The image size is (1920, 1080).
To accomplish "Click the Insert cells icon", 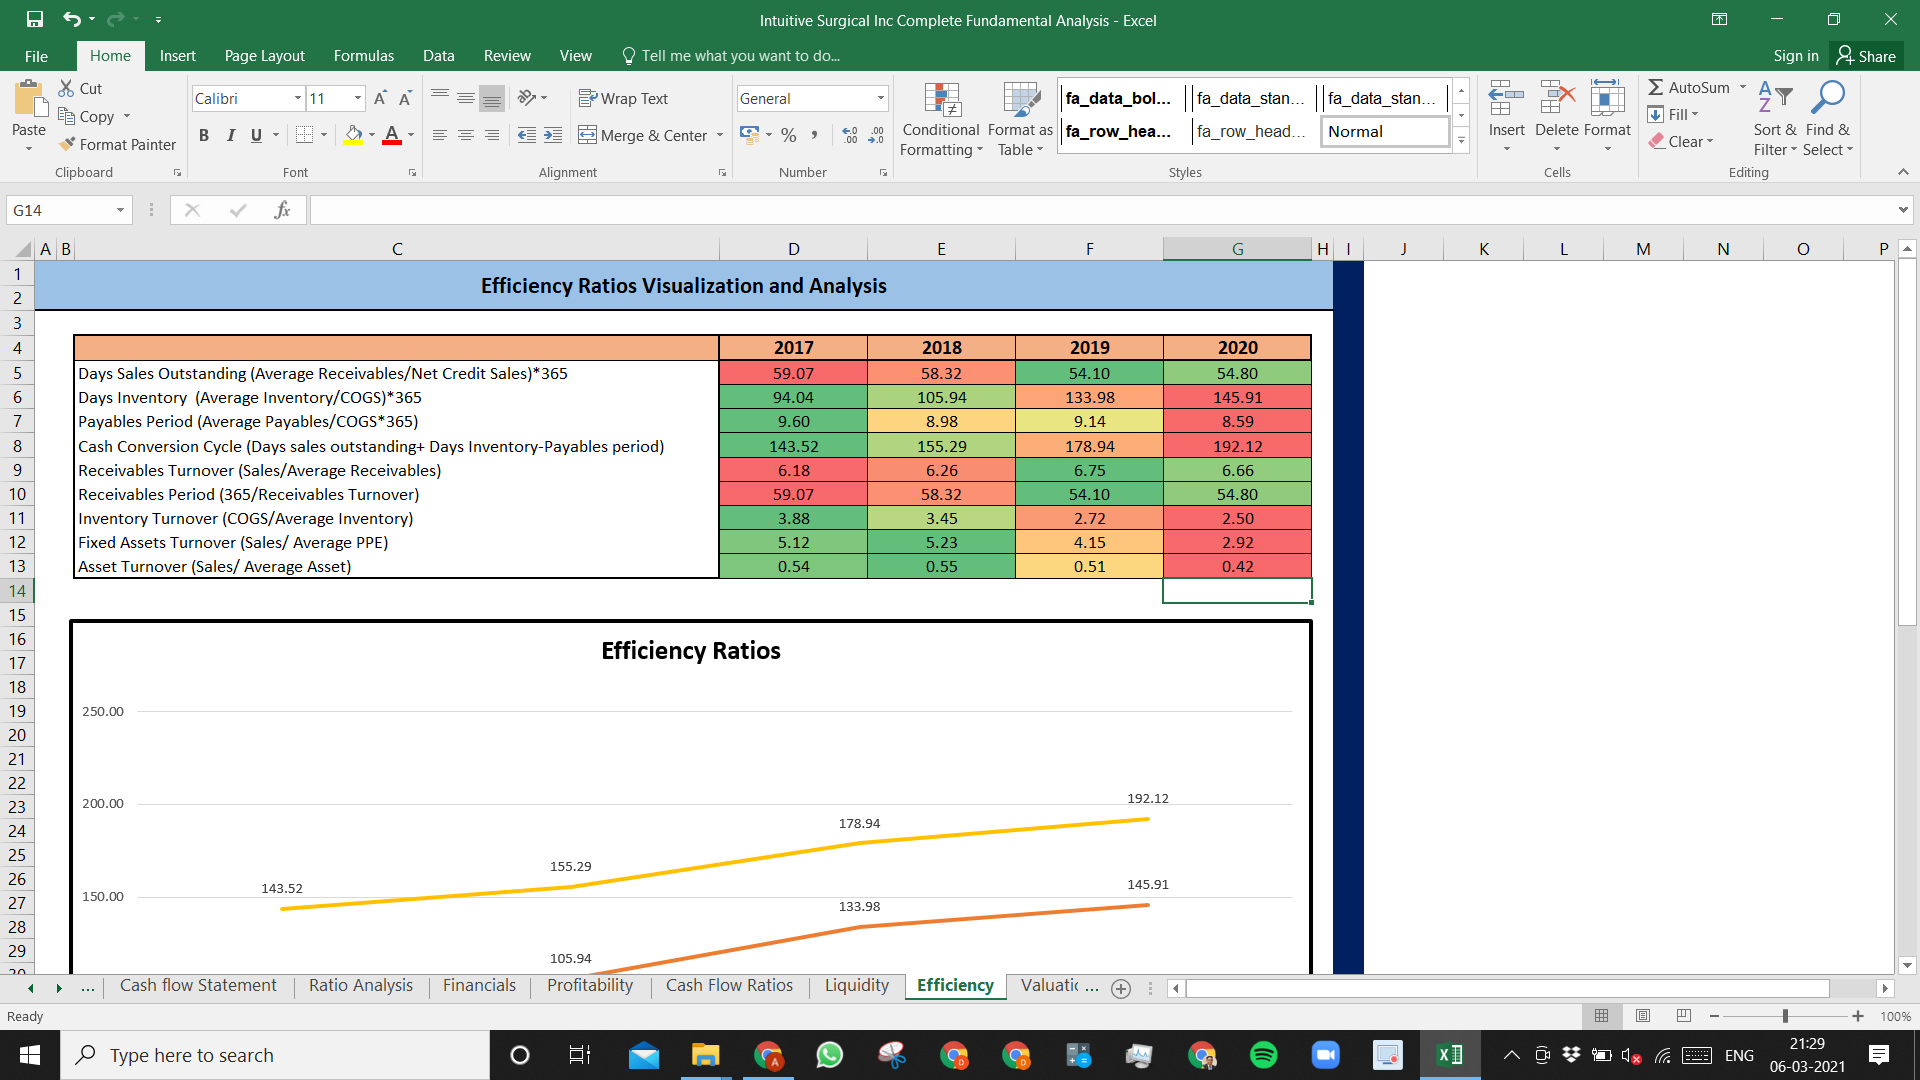I will 1506,100.
